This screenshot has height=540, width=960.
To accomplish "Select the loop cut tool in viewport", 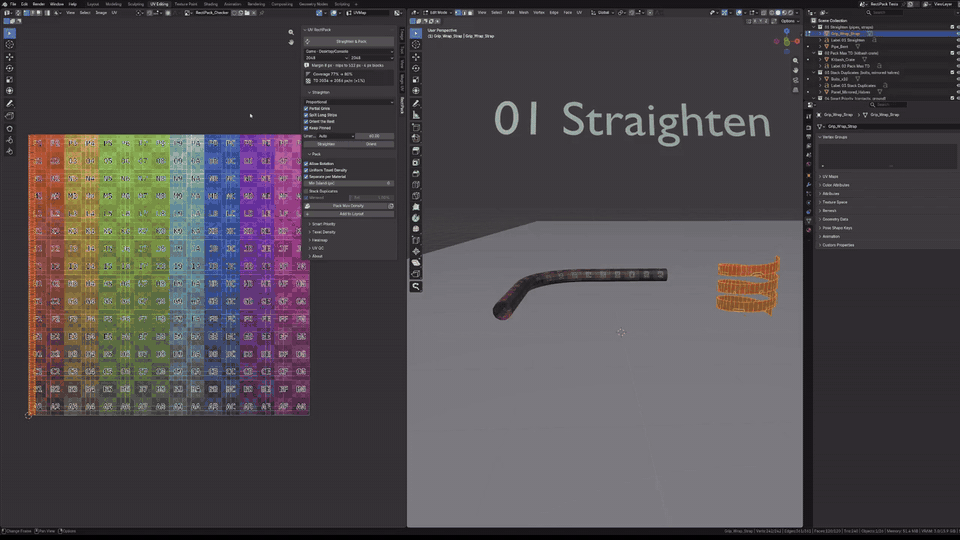I will (416, 185).
